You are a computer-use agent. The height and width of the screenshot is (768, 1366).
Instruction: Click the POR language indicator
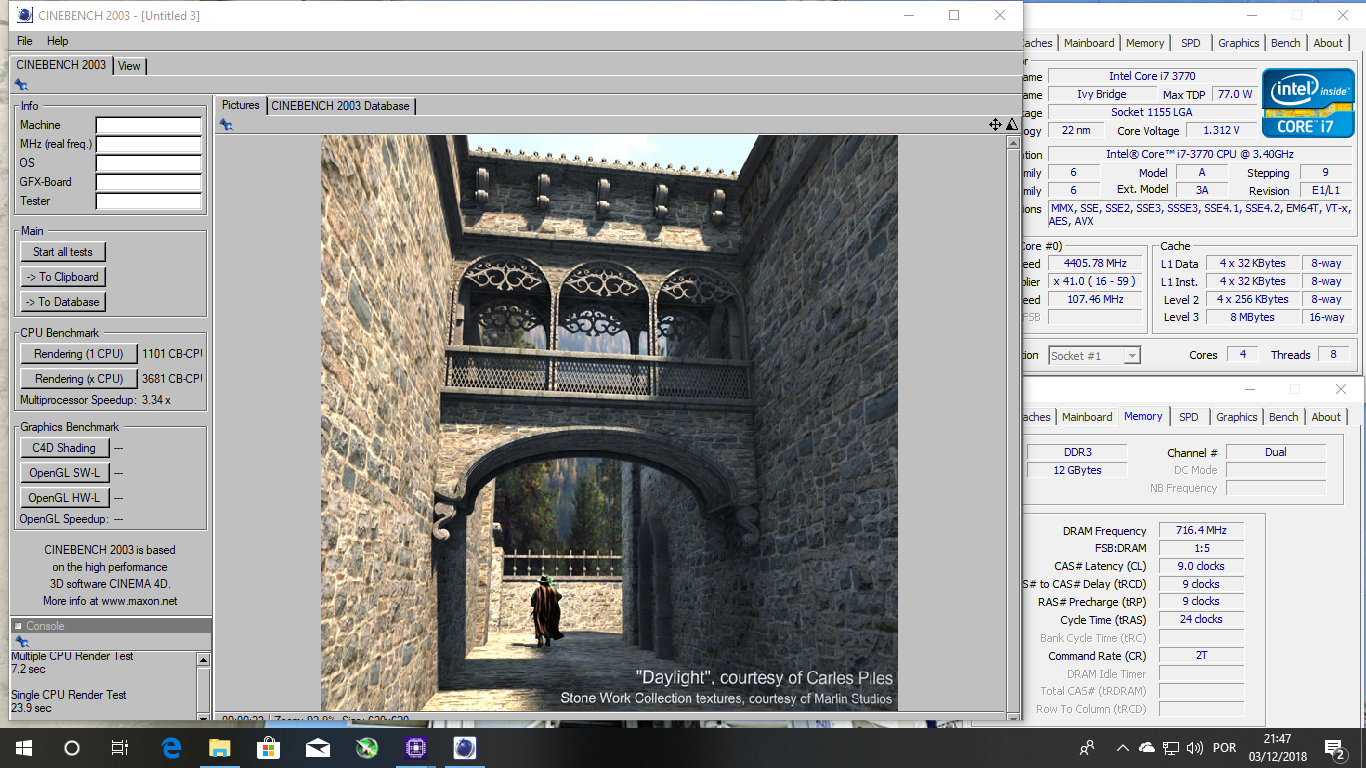pyautogui.click(x=1225, y=747)
